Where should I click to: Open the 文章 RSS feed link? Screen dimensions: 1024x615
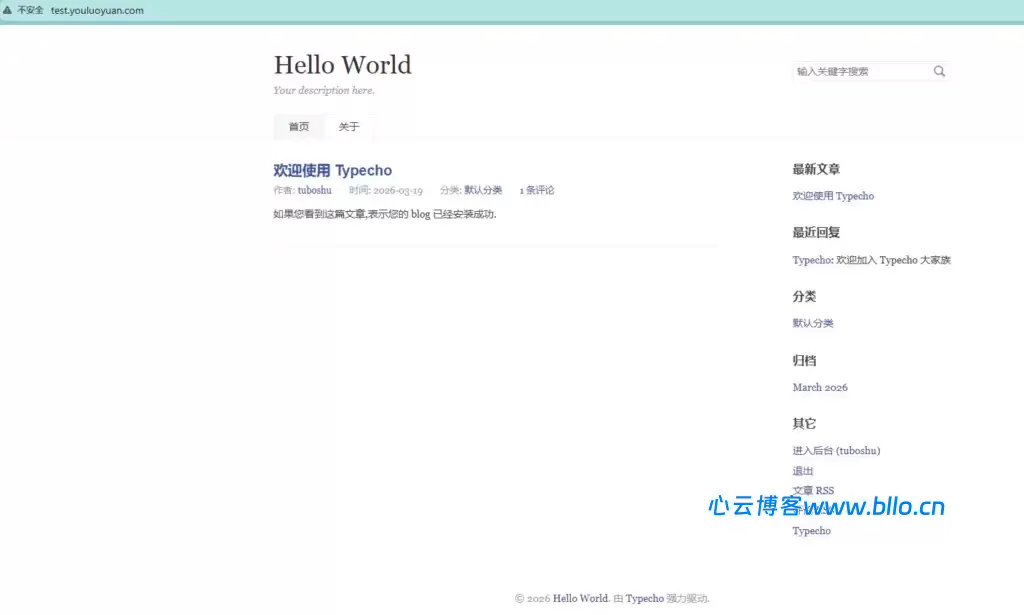[x=813, y=490]
